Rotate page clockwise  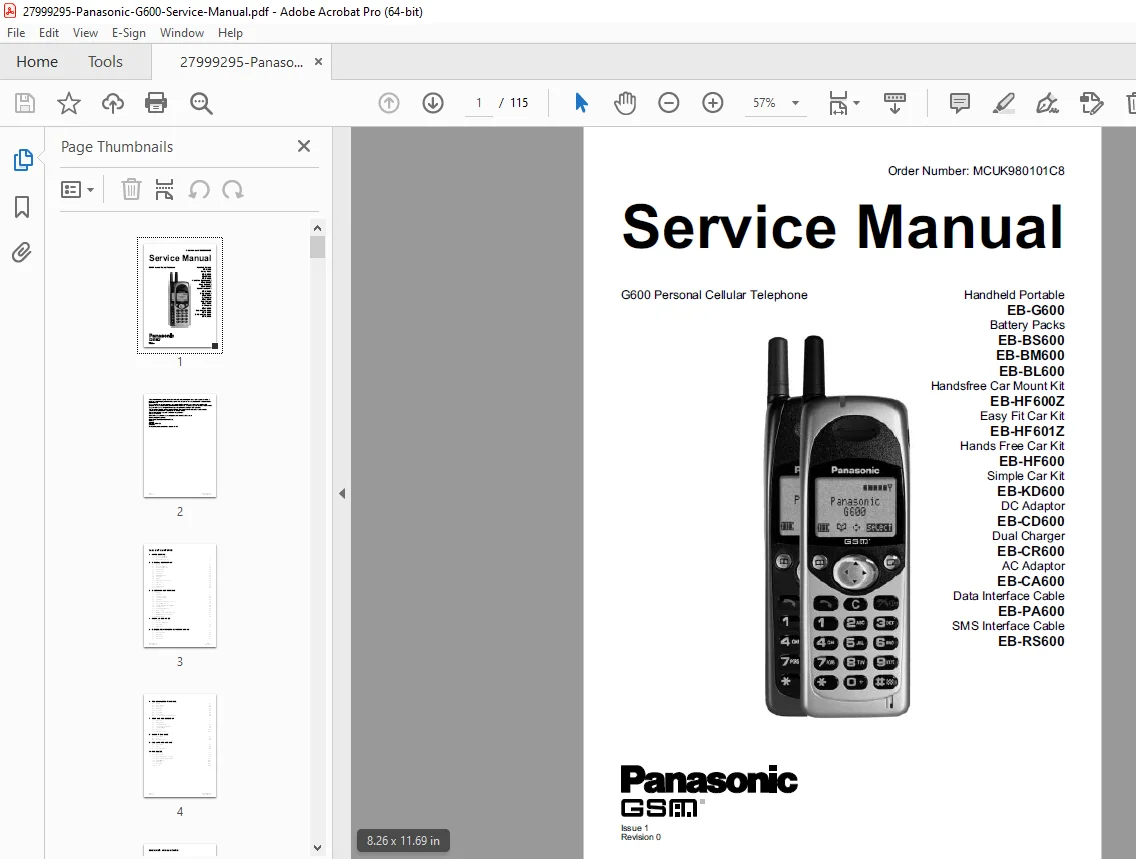coord(233,190)
